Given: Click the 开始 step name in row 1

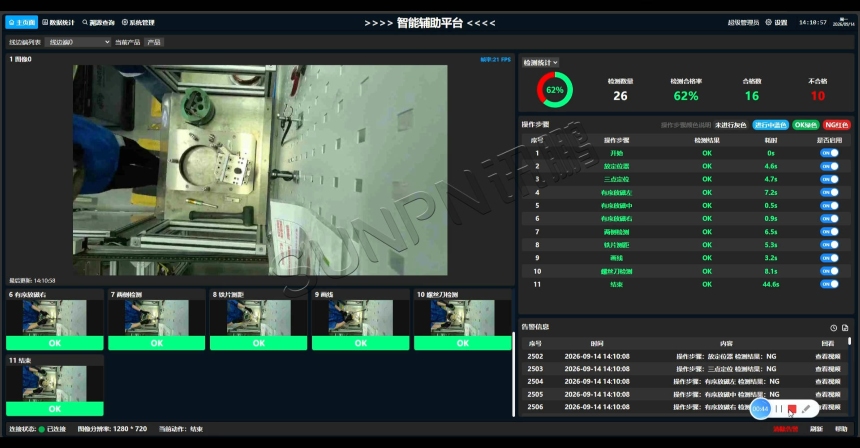Looking at the screenshot, I should pyautogui.click(x=616, y=153).
